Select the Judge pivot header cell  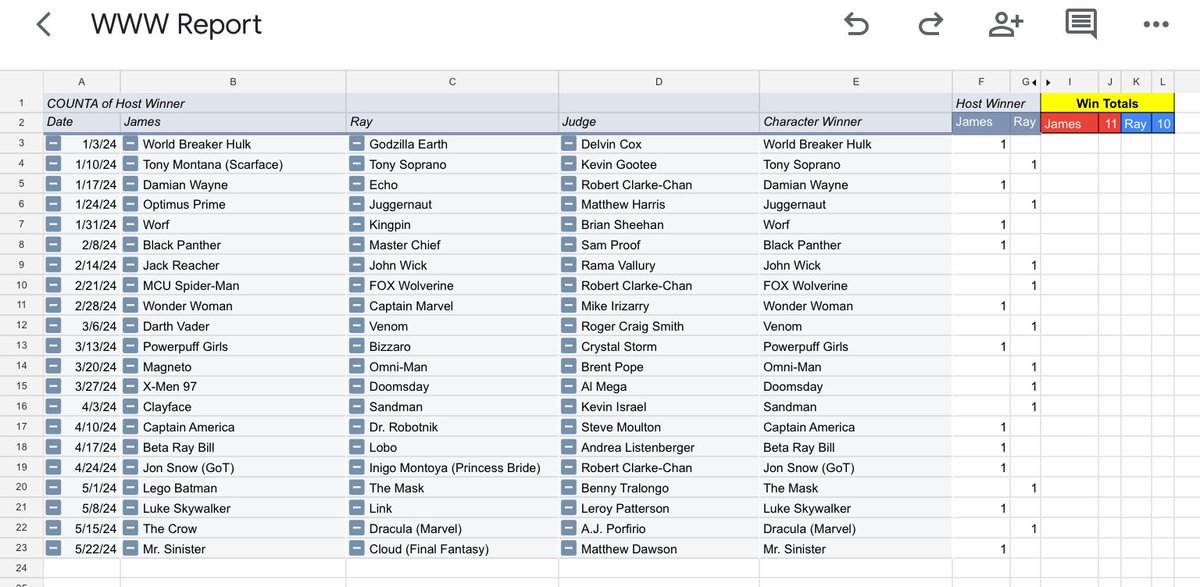[659, 122]
